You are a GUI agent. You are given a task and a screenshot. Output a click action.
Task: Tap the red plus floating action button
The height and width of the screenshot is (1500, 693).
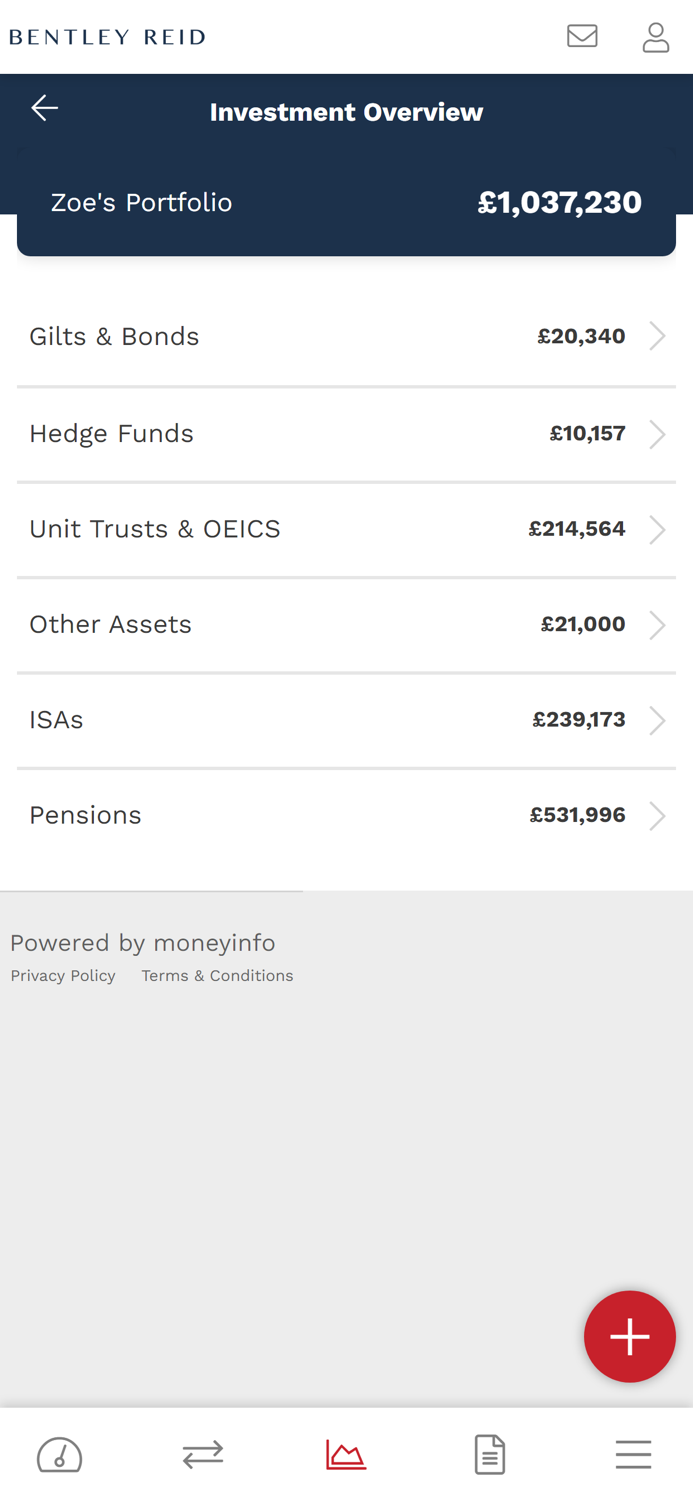click(x=631, y=1336)
